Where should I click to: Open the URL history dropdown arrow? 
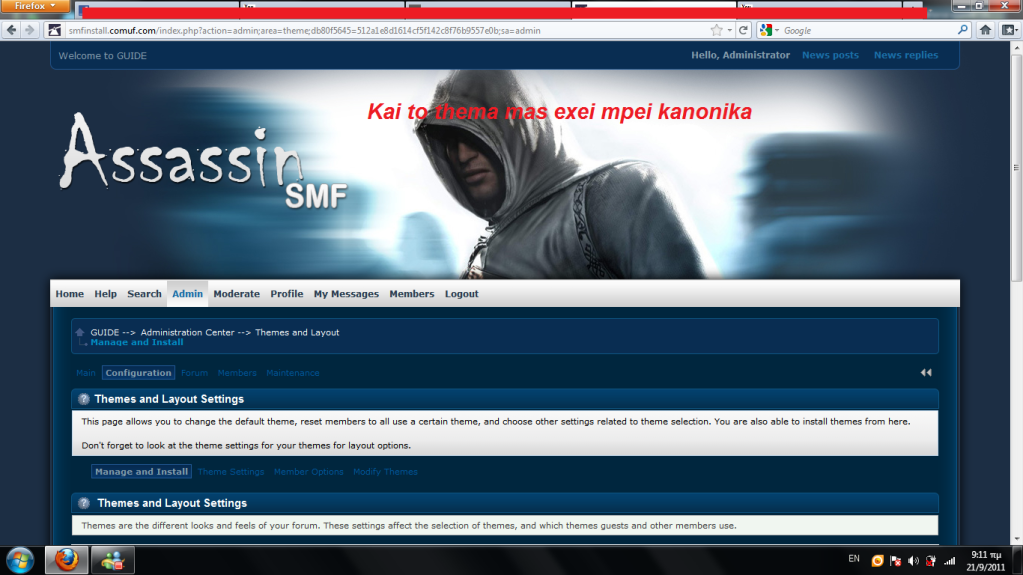coord(730,30)
